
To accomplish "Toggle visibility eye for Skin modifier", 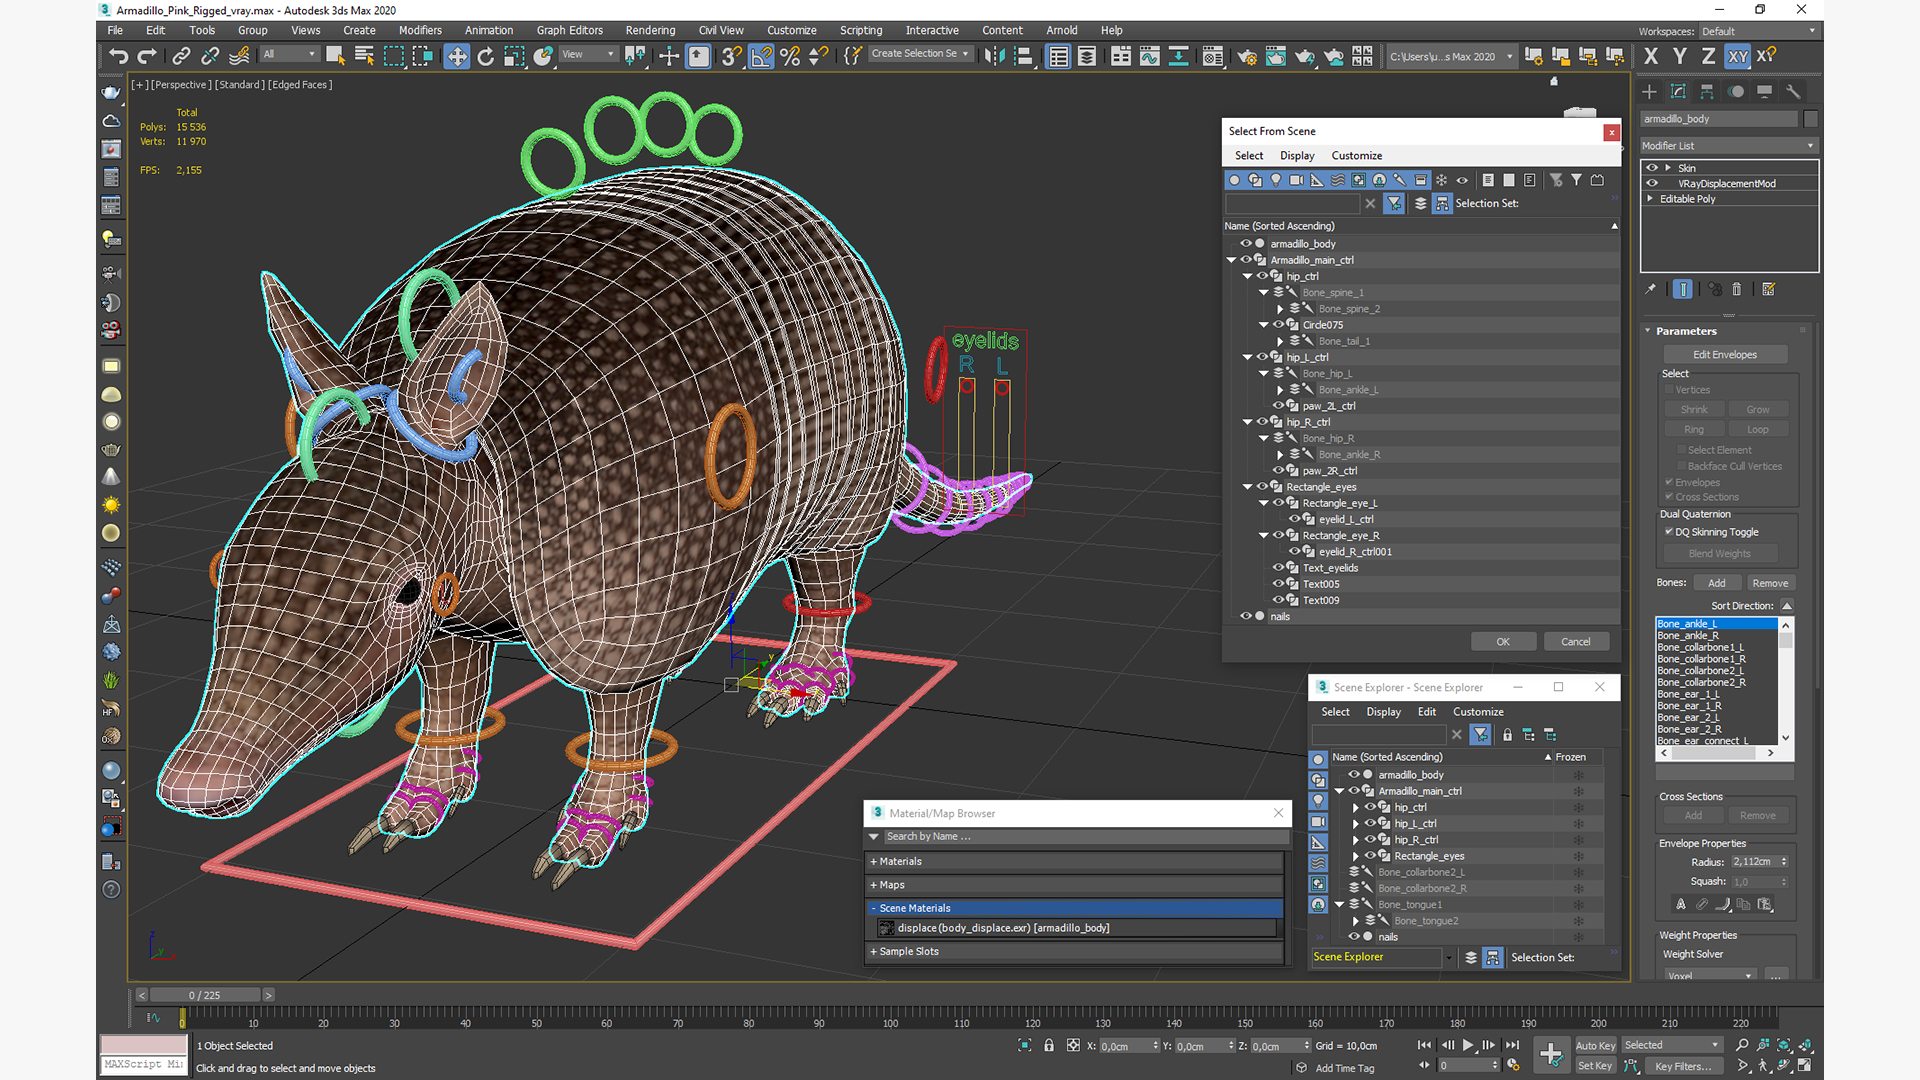I will [x=1652, y=168].
